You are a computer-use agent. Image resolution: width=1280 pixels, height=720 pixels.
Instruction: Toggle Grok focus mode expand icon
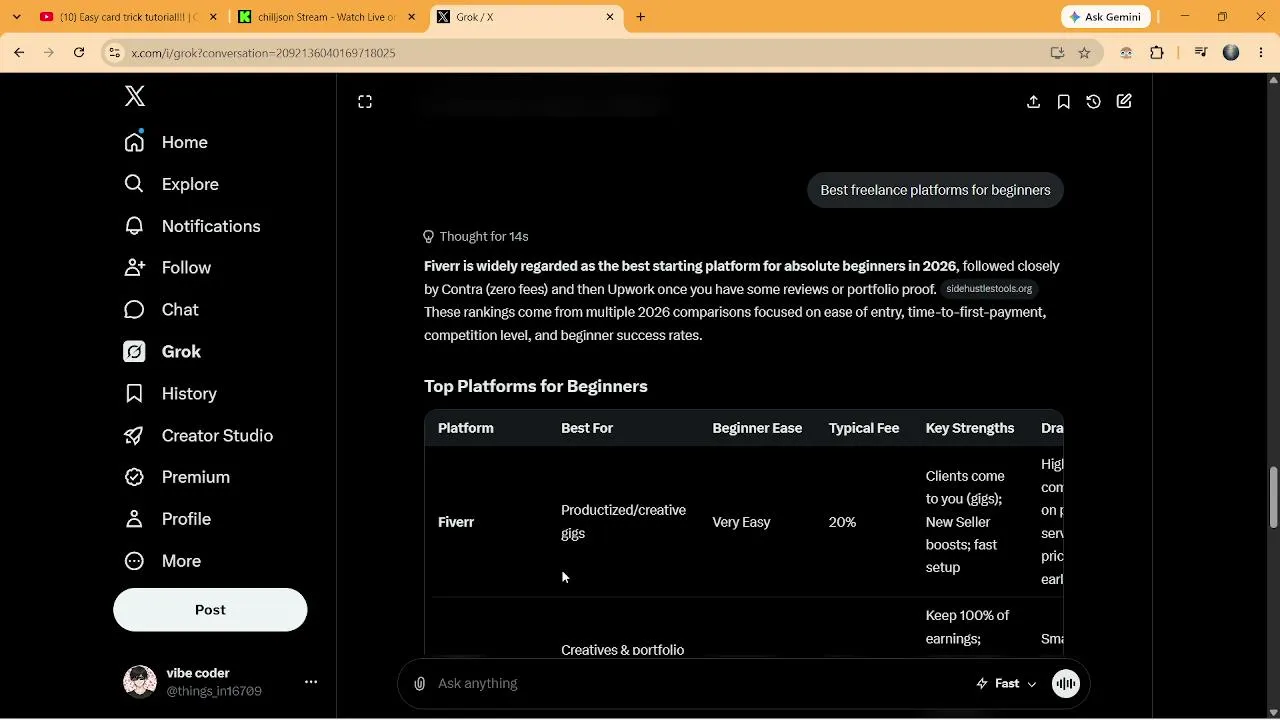[365, 102]
